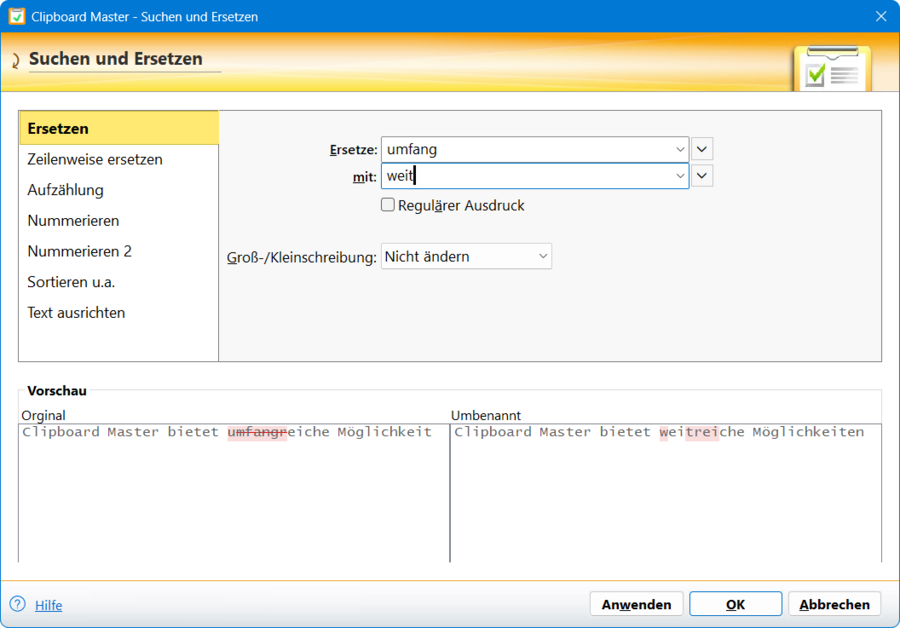Click the Orginal preview text box
The height and width of the screenshot is (628, 900).
[234, 493]
